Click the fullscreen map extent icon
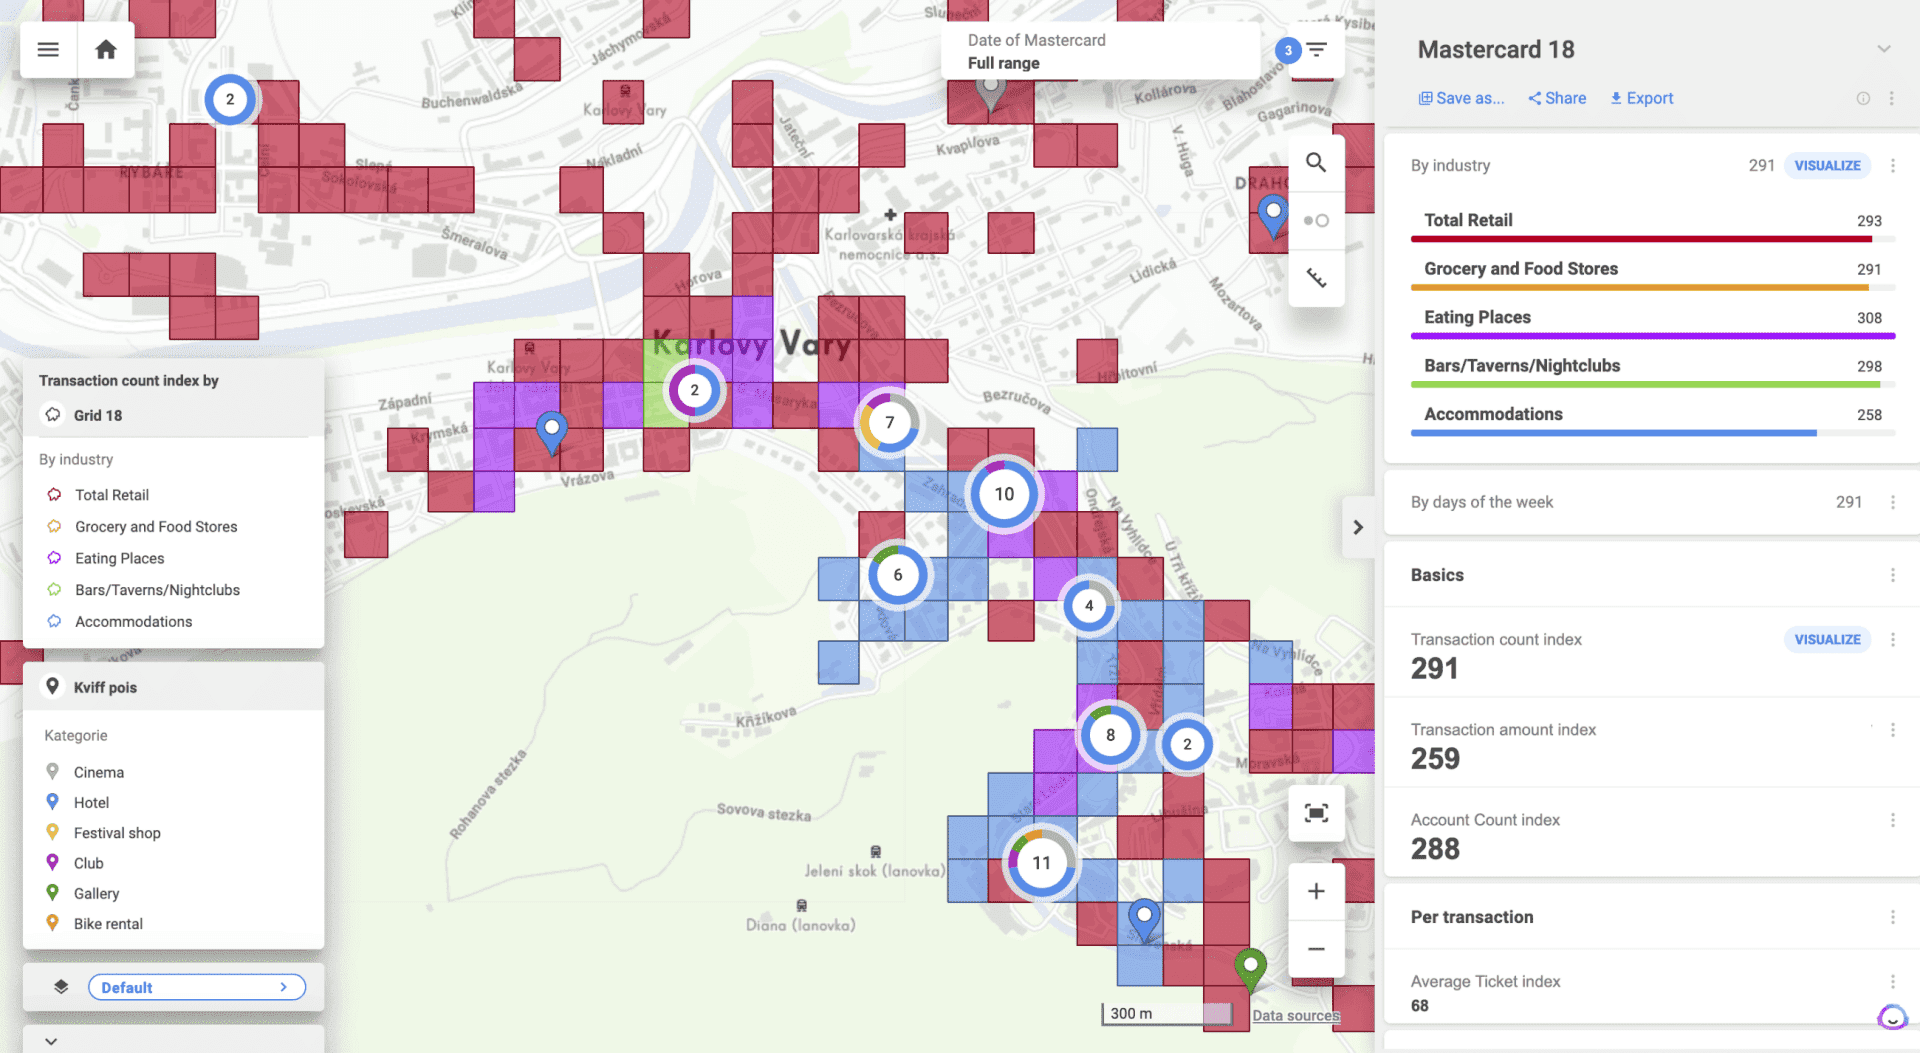1920x1053 pixels. pos(1316,813)
